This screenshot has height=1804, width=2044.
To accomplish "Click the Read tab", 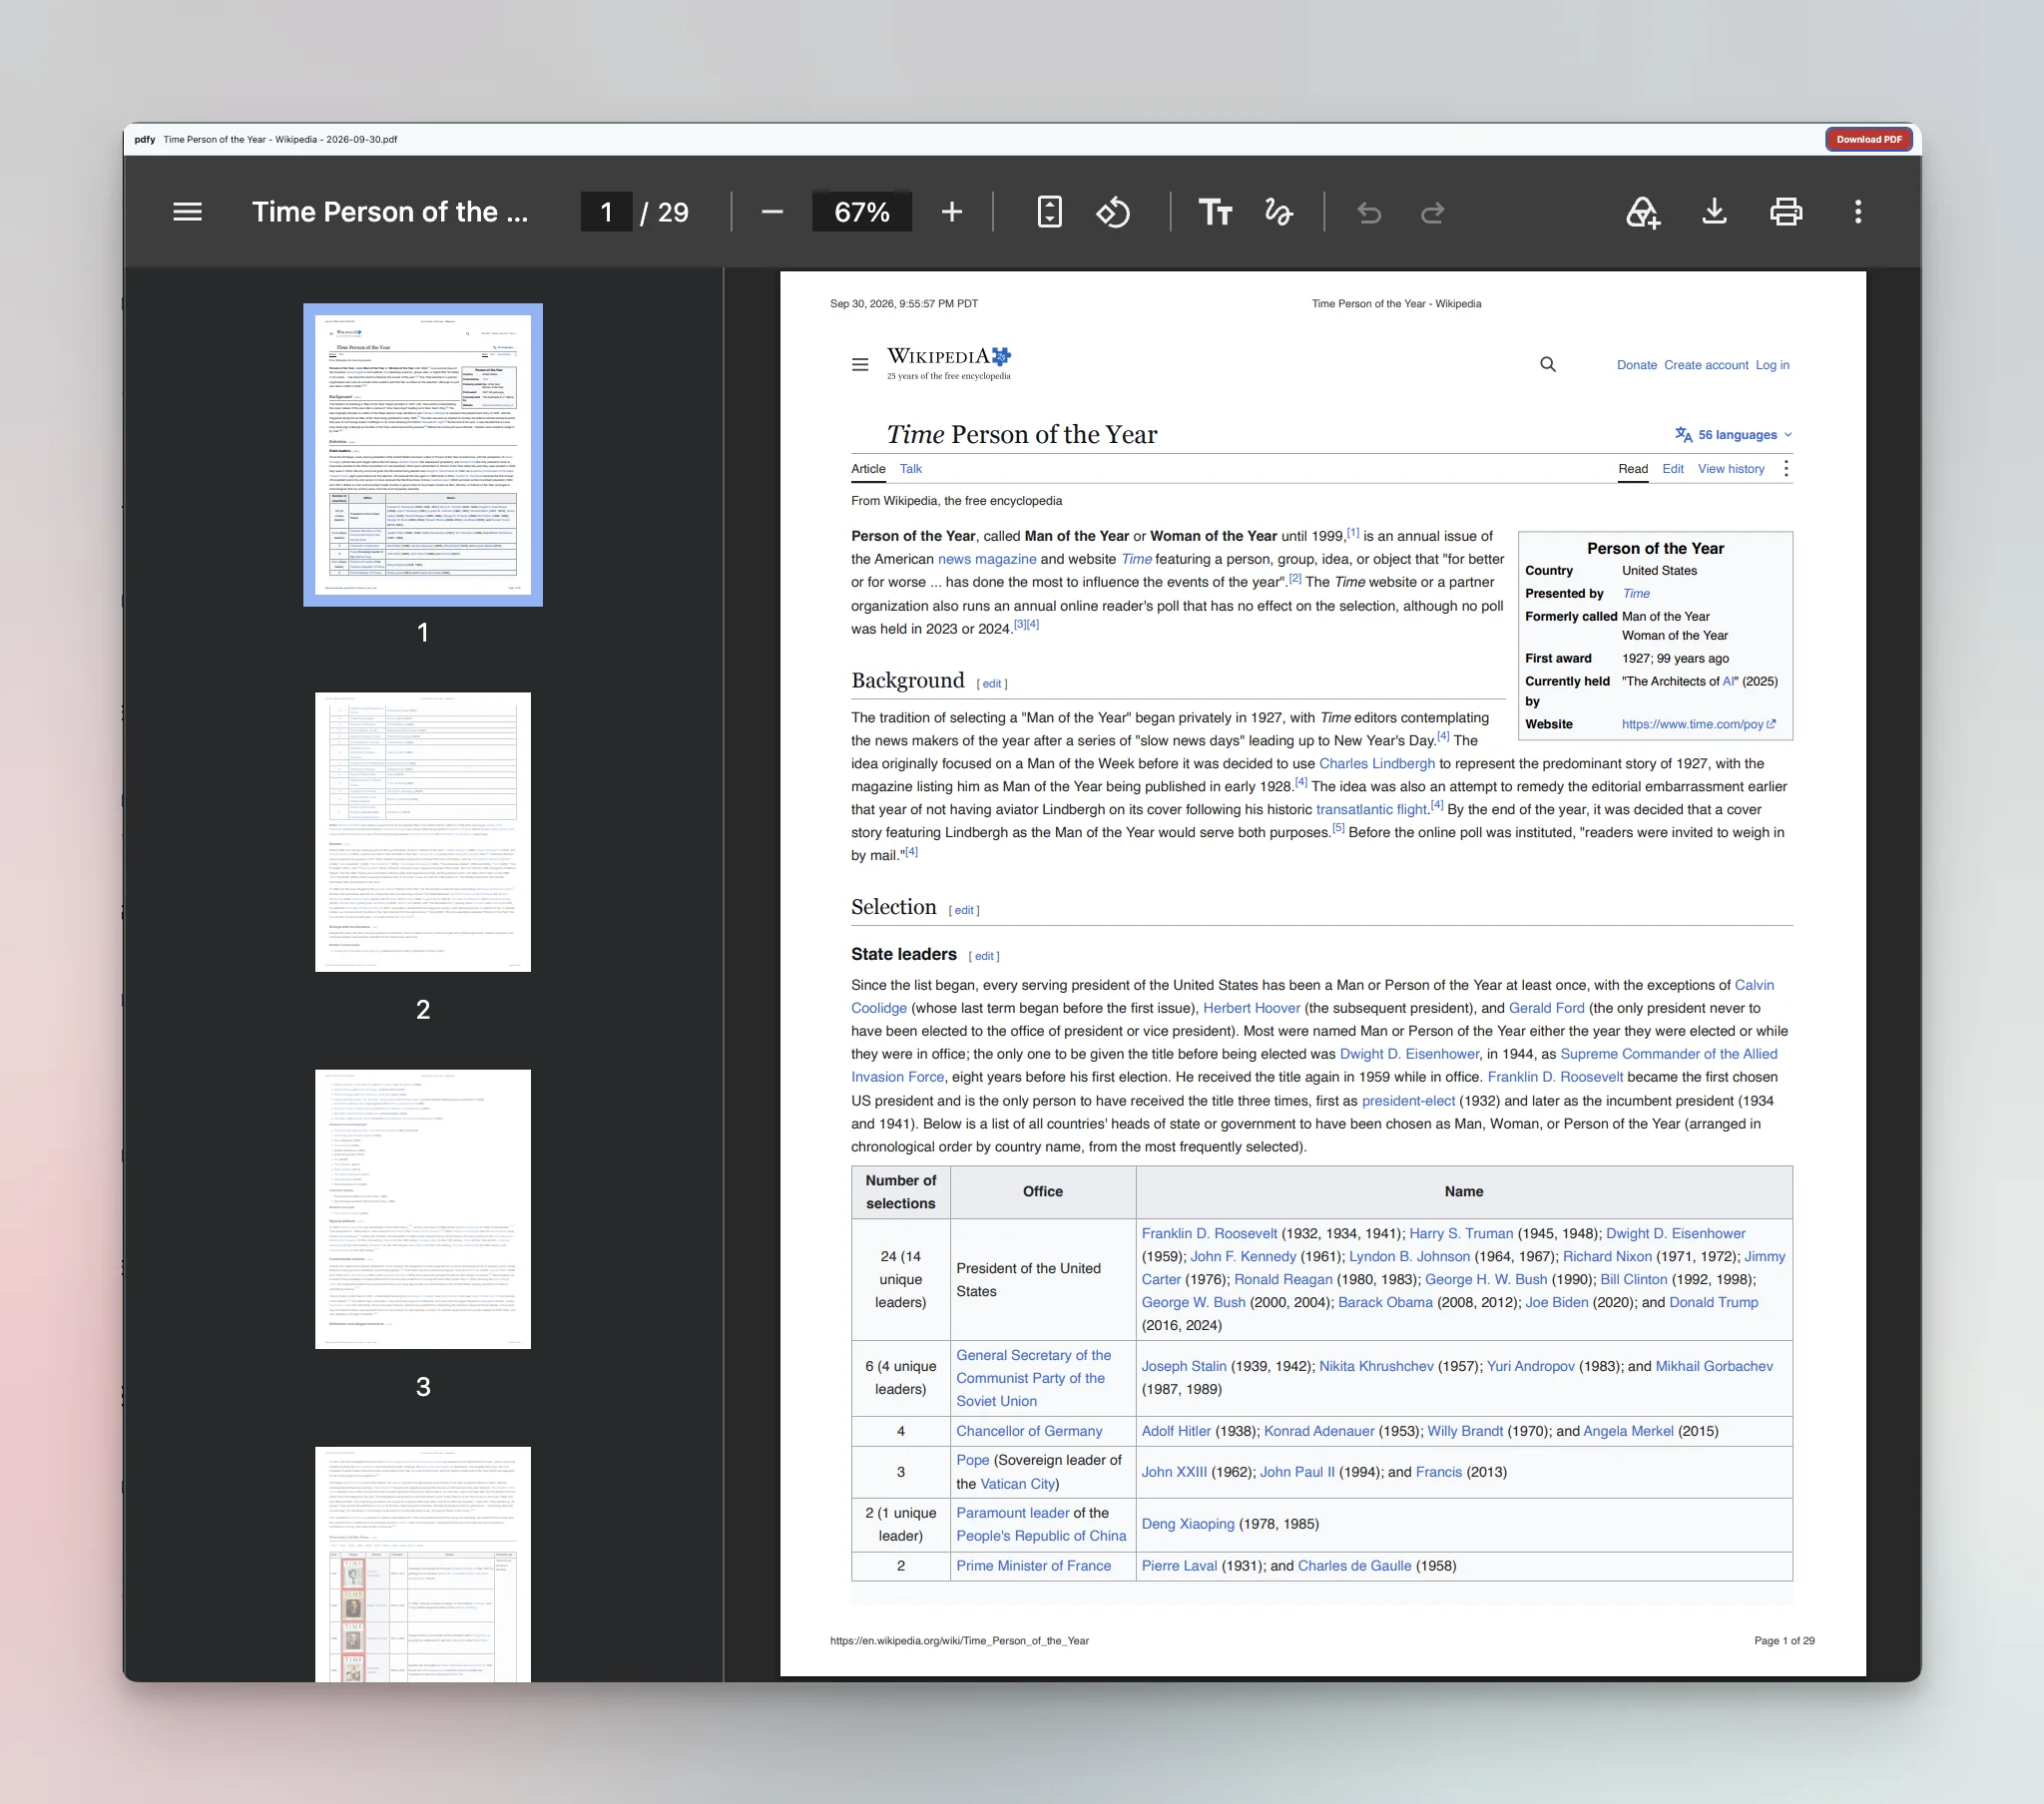I will coord(1633,469).
